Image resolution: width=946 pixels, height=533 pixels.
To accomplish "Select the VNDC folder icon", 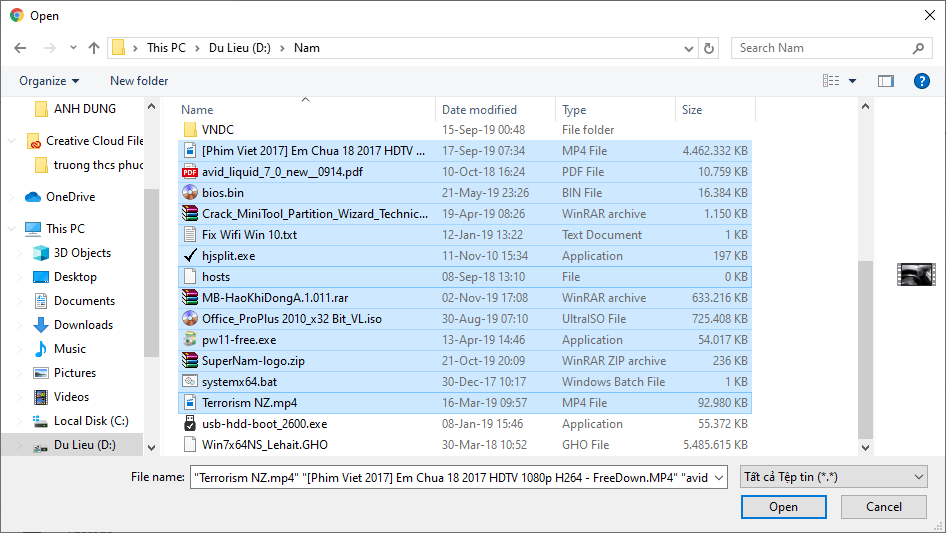I will coord(190,130).
